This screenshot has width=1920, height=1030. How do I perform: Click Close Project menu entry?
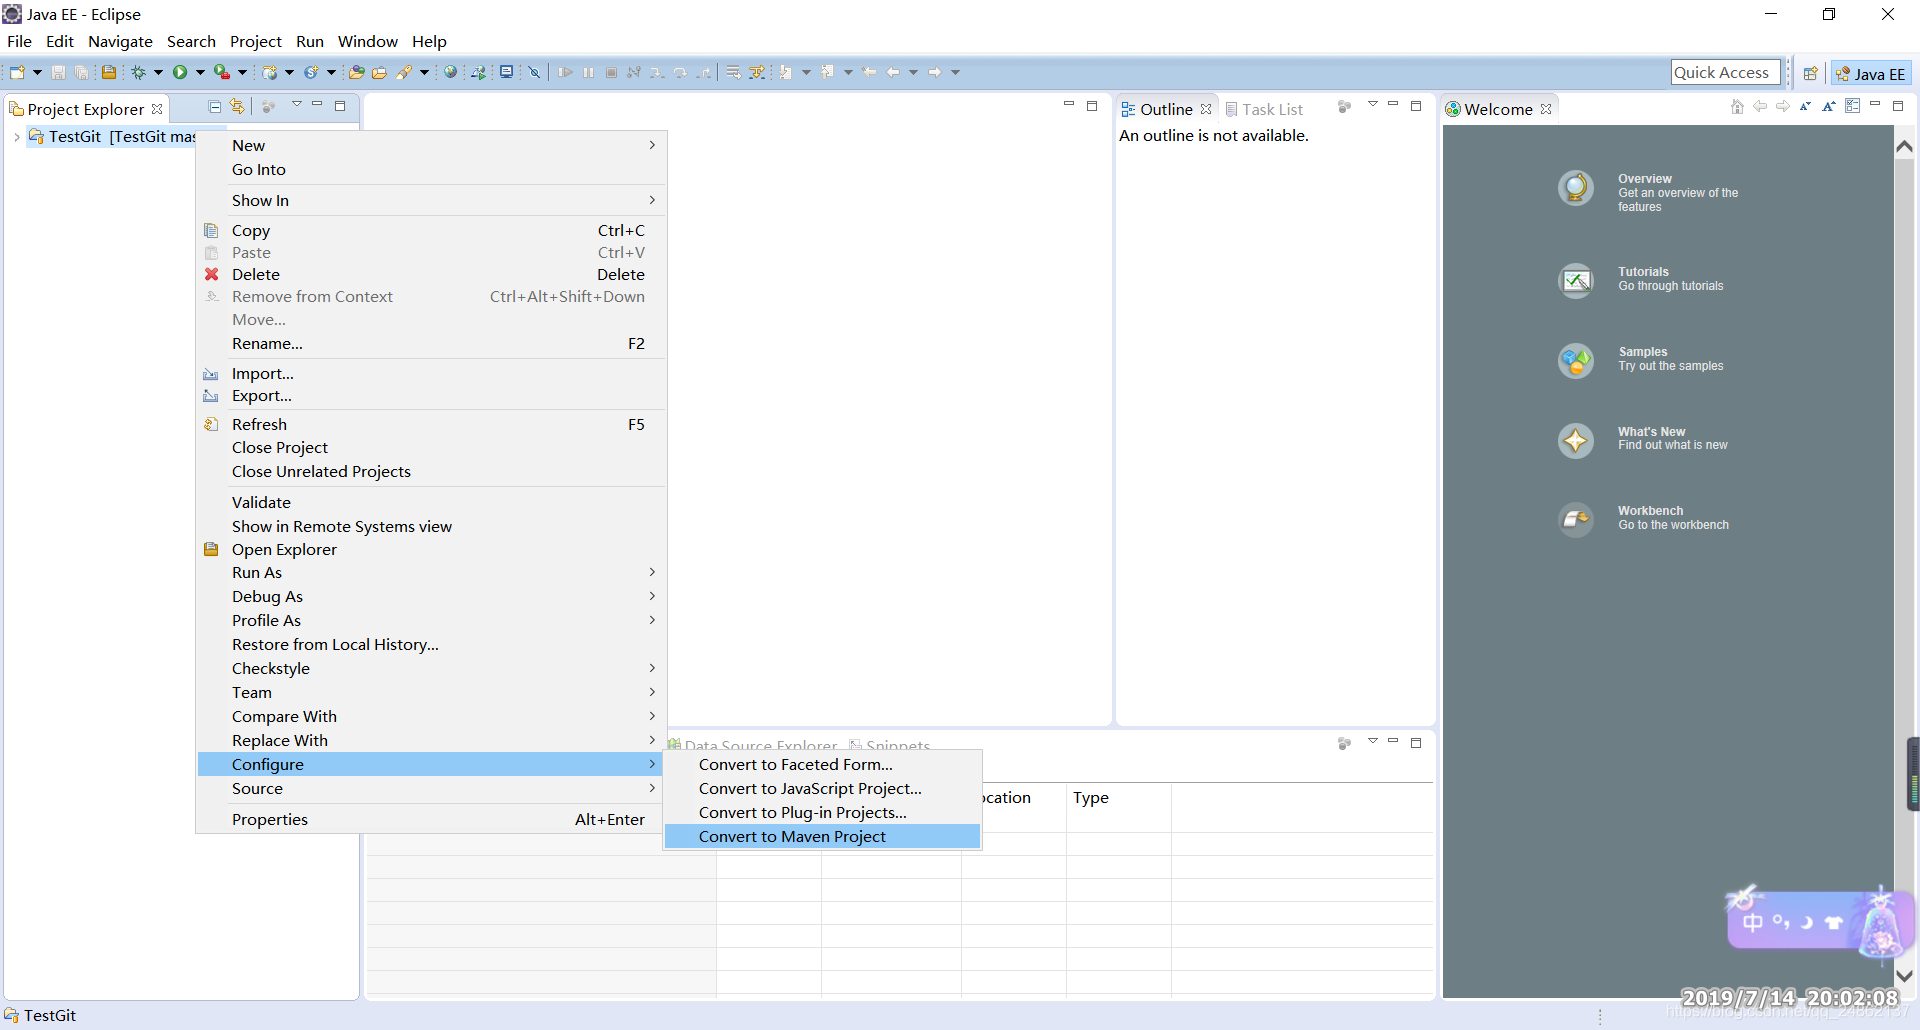pyautogui.click(x=431, y=447)
